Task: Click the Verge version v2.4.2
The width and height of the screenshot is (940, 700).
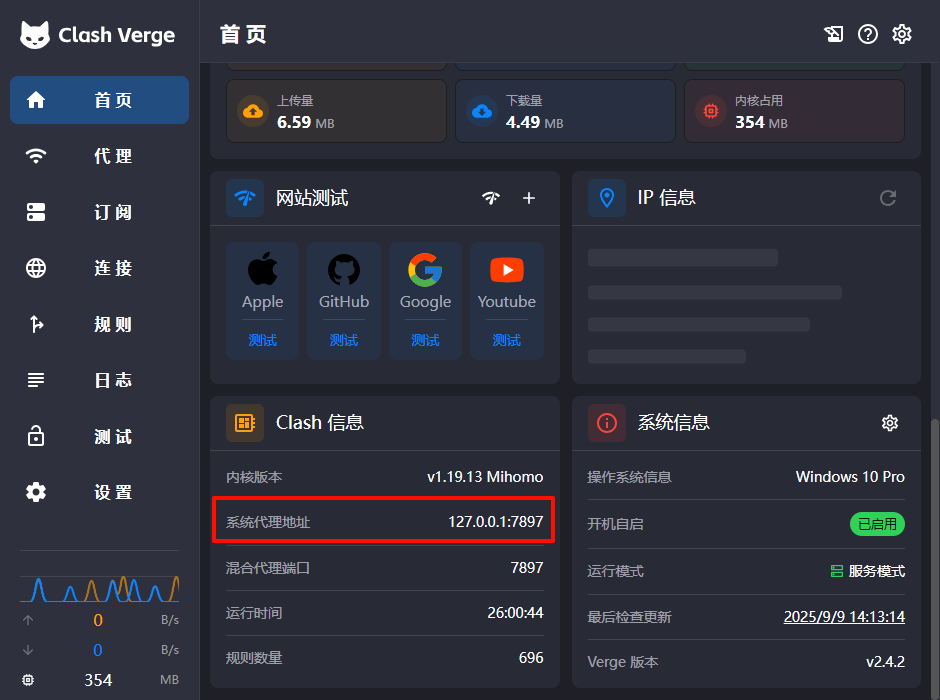Action: click(885, 662)
